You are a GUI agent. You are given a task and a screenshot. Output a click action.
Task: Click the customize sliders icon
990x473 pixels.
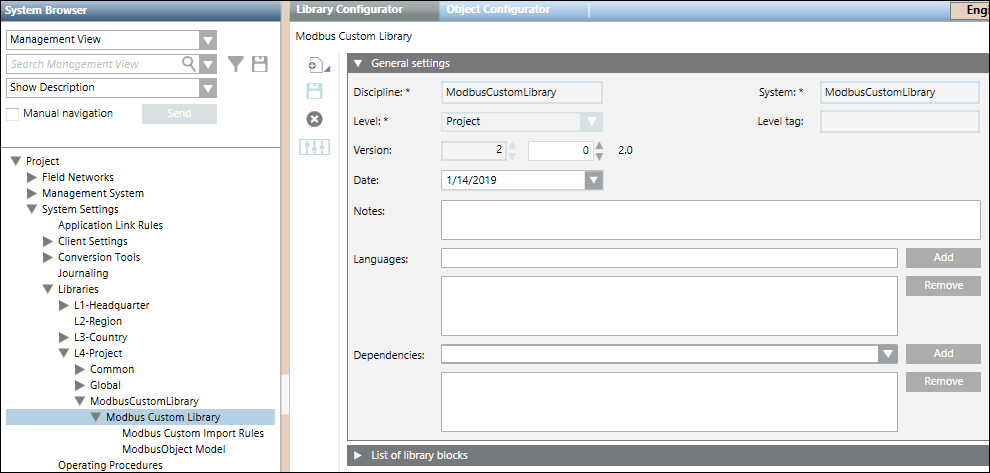pyautogui.click(x=314, y=147)
